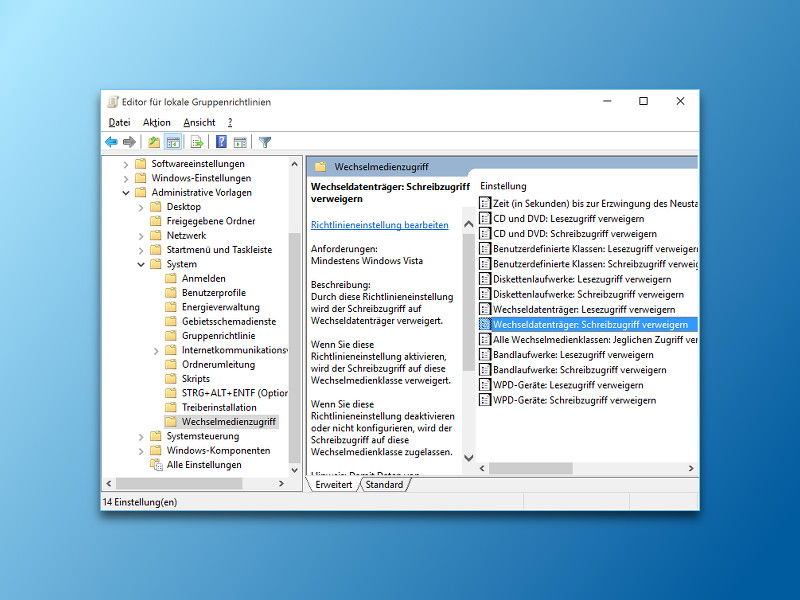Image resolution: width=800 pixels, height=600 pixels.
Task: Open the Aktion menu
Action: click(x=157, y=122)
